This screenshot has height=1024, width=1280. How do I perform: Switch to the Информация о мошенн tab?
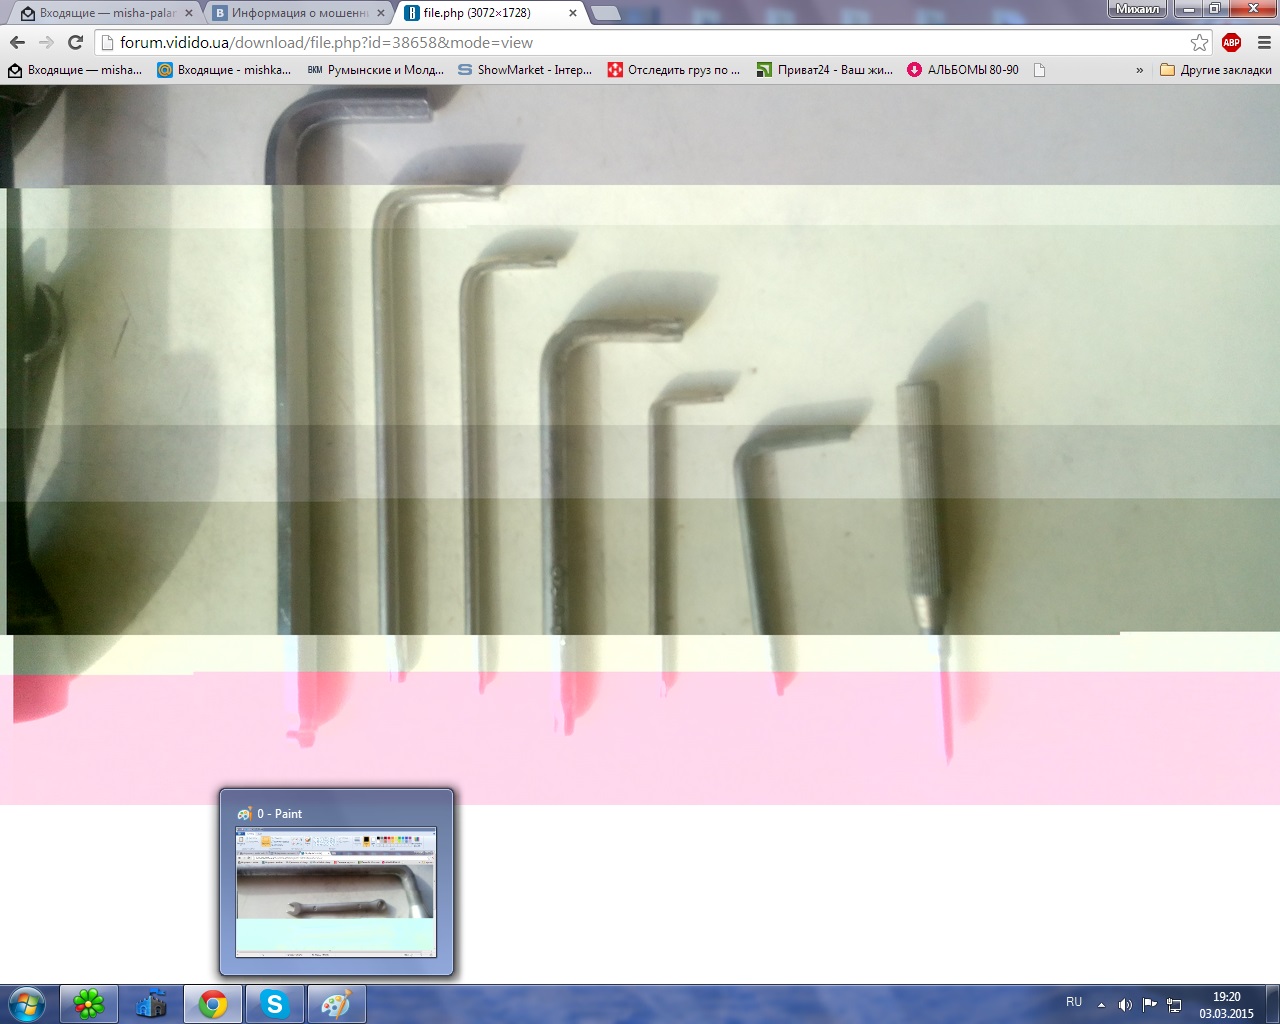(x=299, y=13)
